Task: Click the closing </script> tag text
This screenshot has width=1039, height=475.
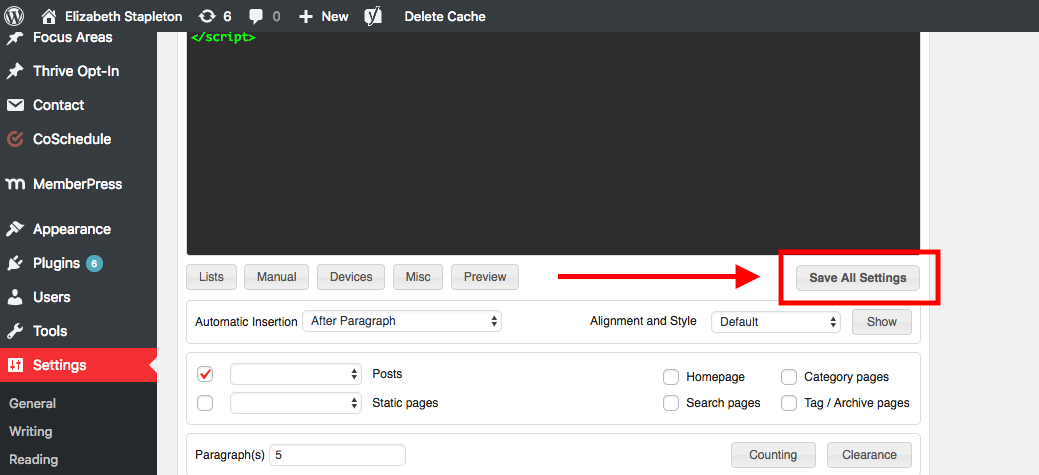Action: [x=223, y=37]
